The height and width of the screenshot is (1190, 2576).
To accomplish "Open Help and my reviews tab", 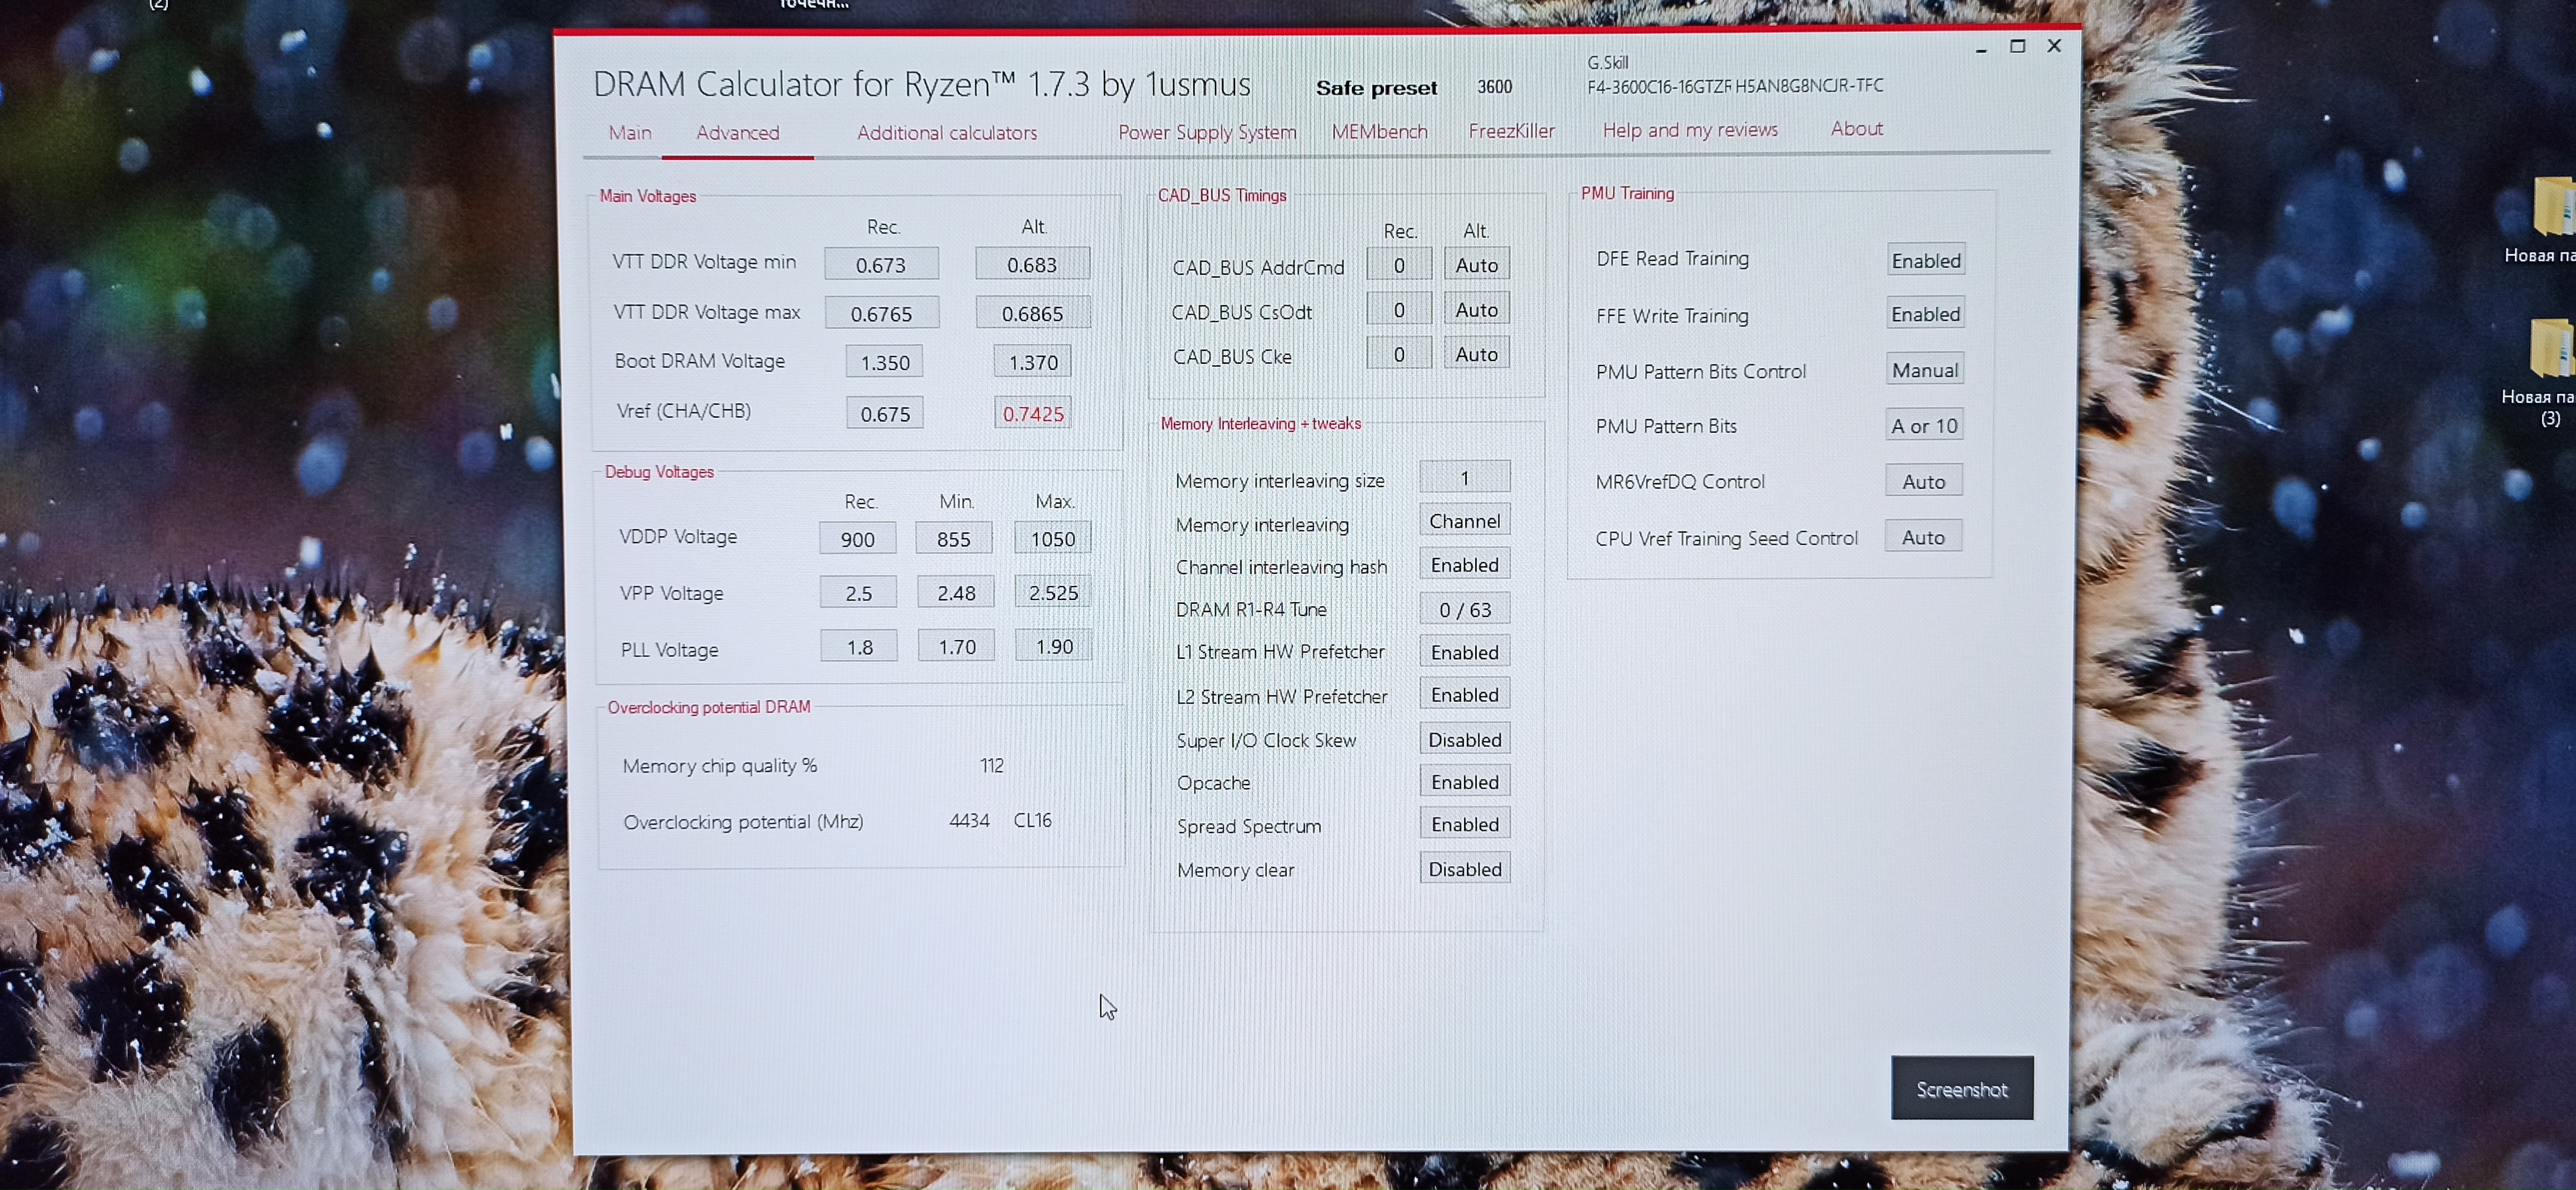I will pyautogui.click(x=1689, y=130).
